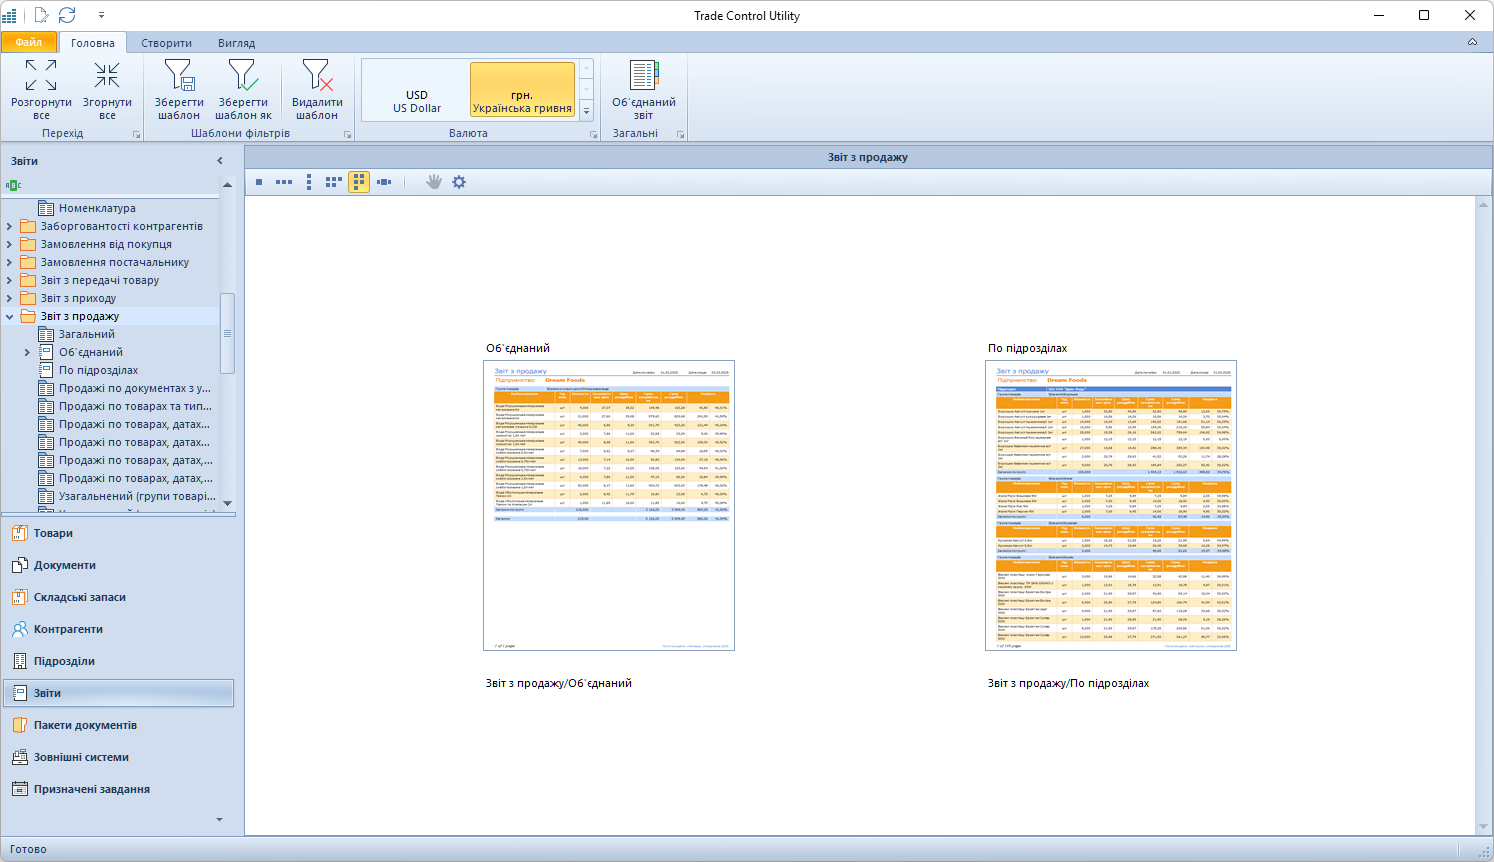Screen dimensions: 1494x862
Task: Expand the Заборгованості контрагентів folder
Action: click(10, 227)
